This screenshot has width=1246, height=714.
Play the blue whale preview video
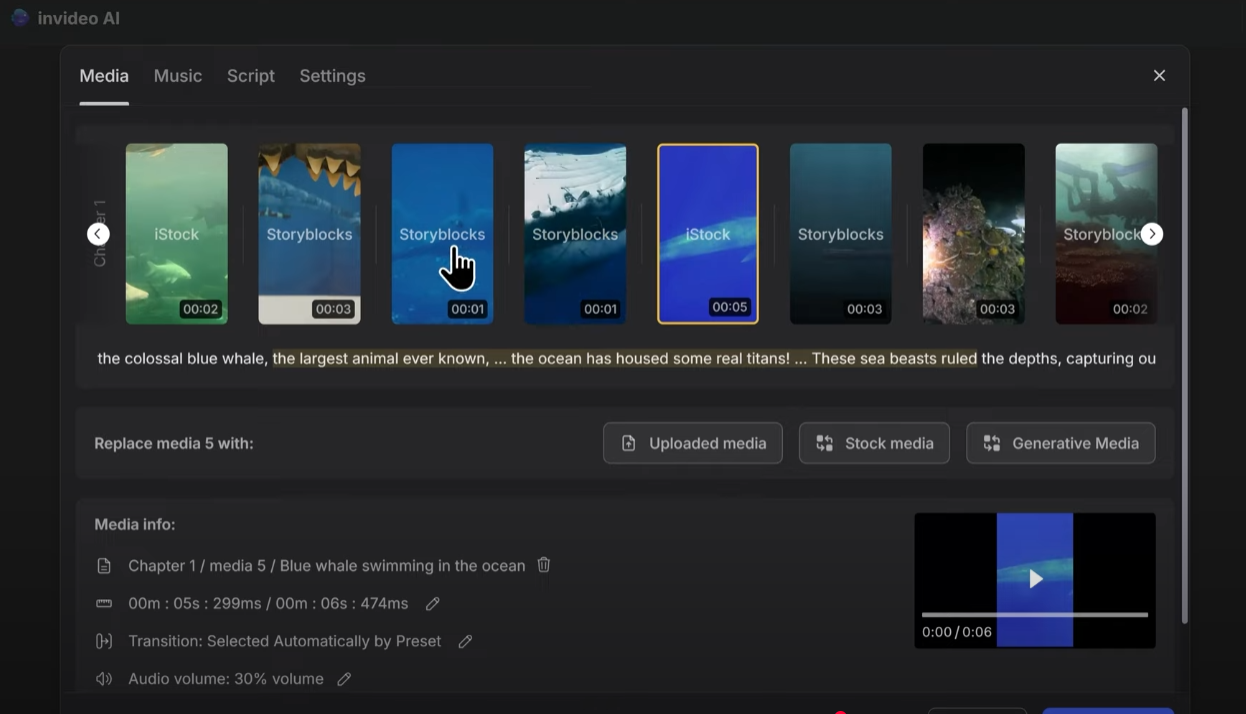point(1035,579)
